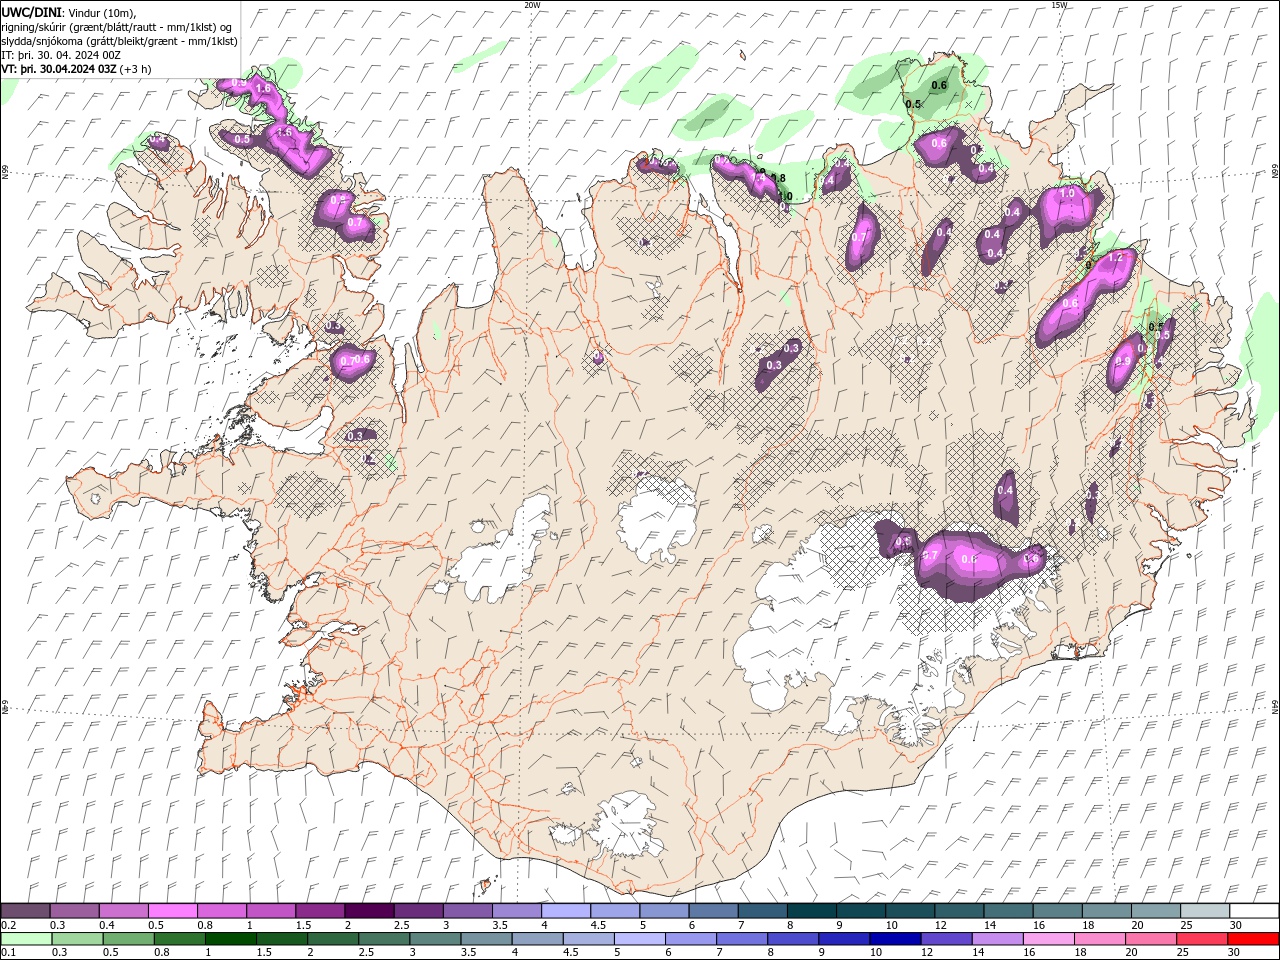1280x960 pixels.
Task: Click the pure red rain swatch after 30
Action: (1254, 939)
